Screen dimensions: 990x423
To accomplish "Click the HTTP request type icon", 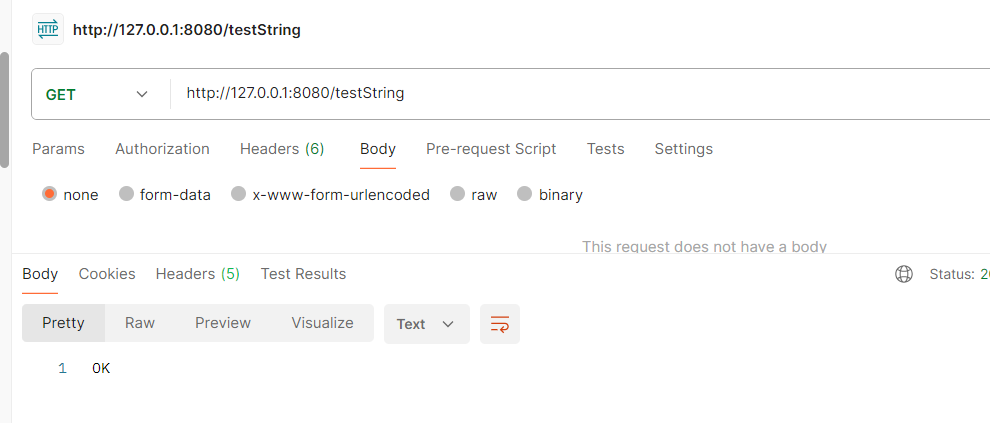I will (48, 30).
